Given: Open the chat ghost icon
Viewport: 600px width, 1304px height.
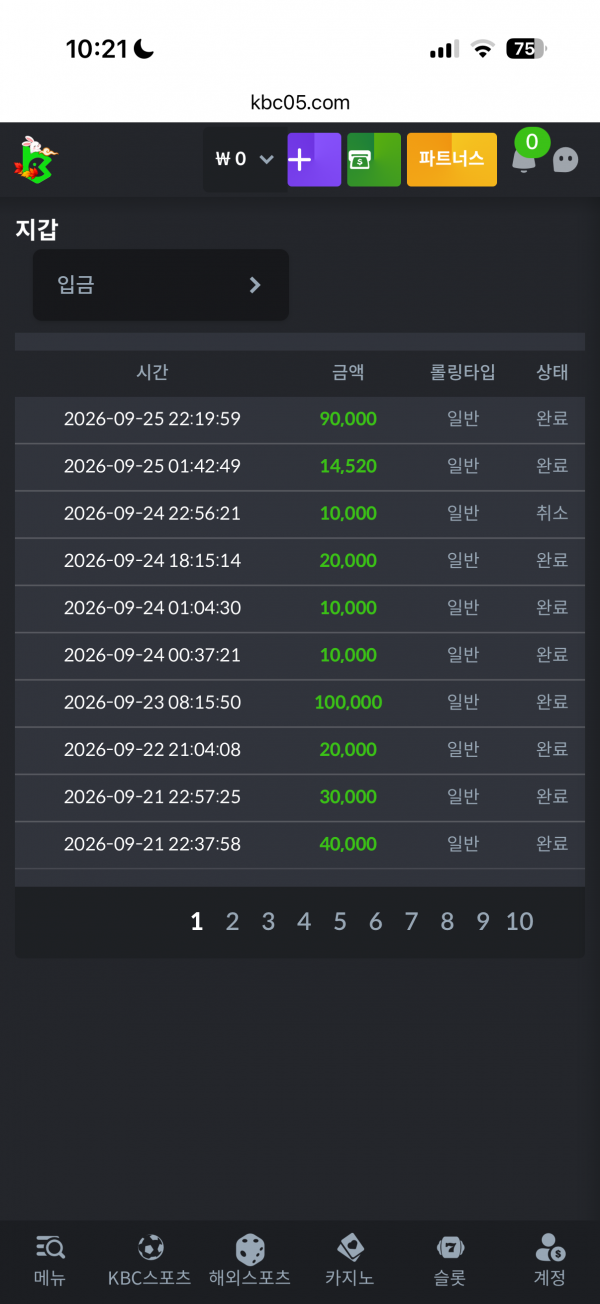Looking at the screenshot, I should click(566, 160).
